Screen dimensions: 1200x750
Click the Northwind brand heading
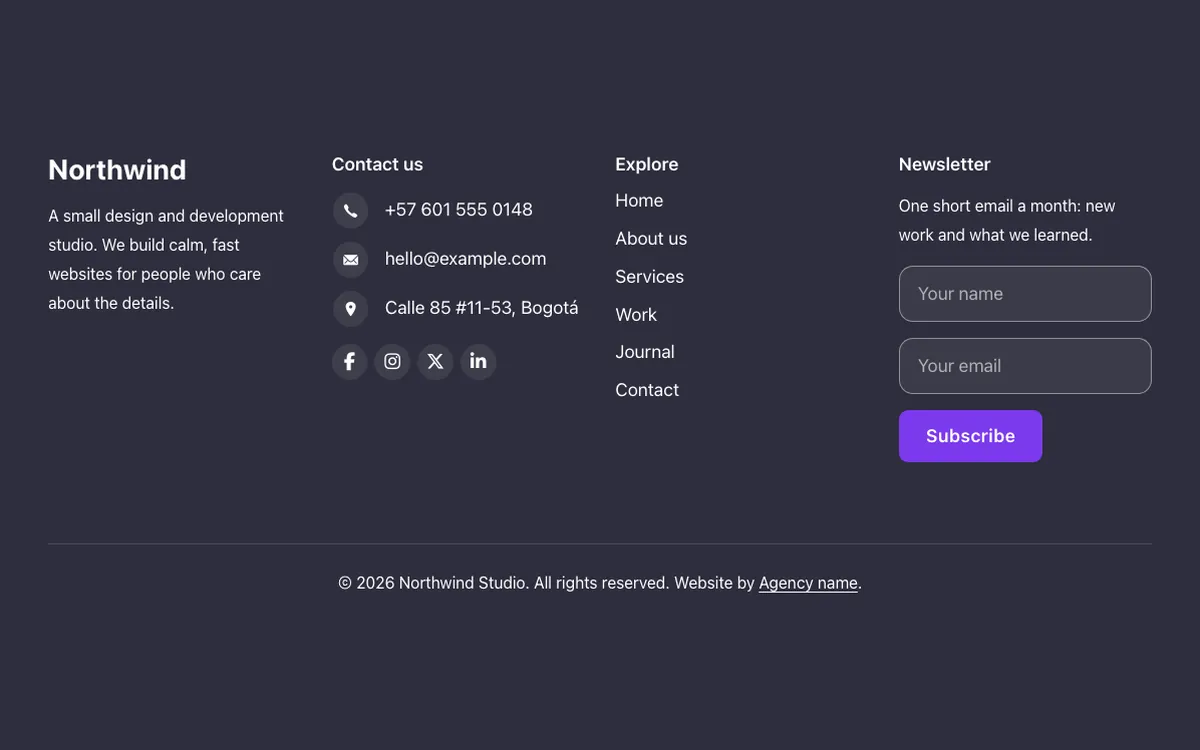coord(117,170)
